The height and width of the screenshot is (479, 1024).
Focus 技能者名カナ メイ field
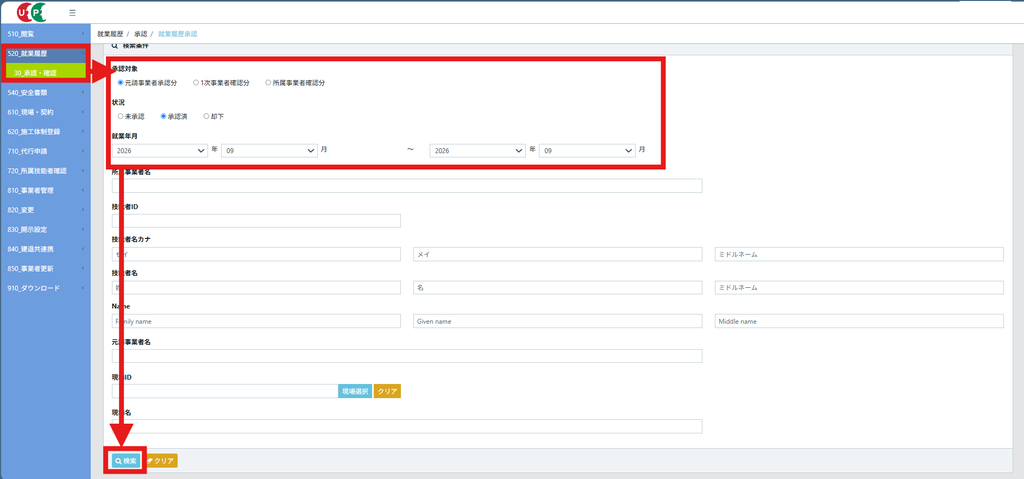(557, 254)
